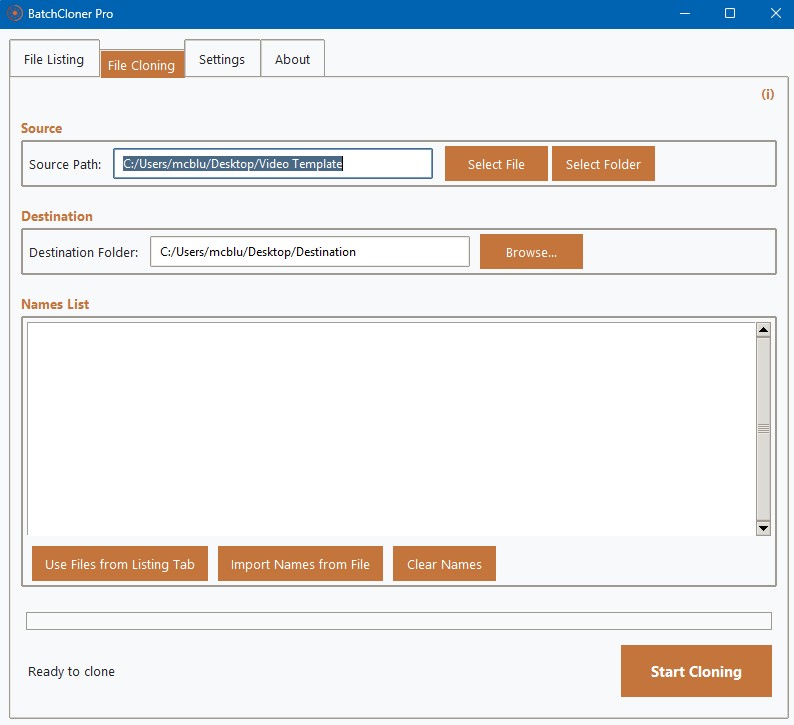Close the BatchCloner Pro window
This screenshot has height=725, width=794.
click(775, 14)
